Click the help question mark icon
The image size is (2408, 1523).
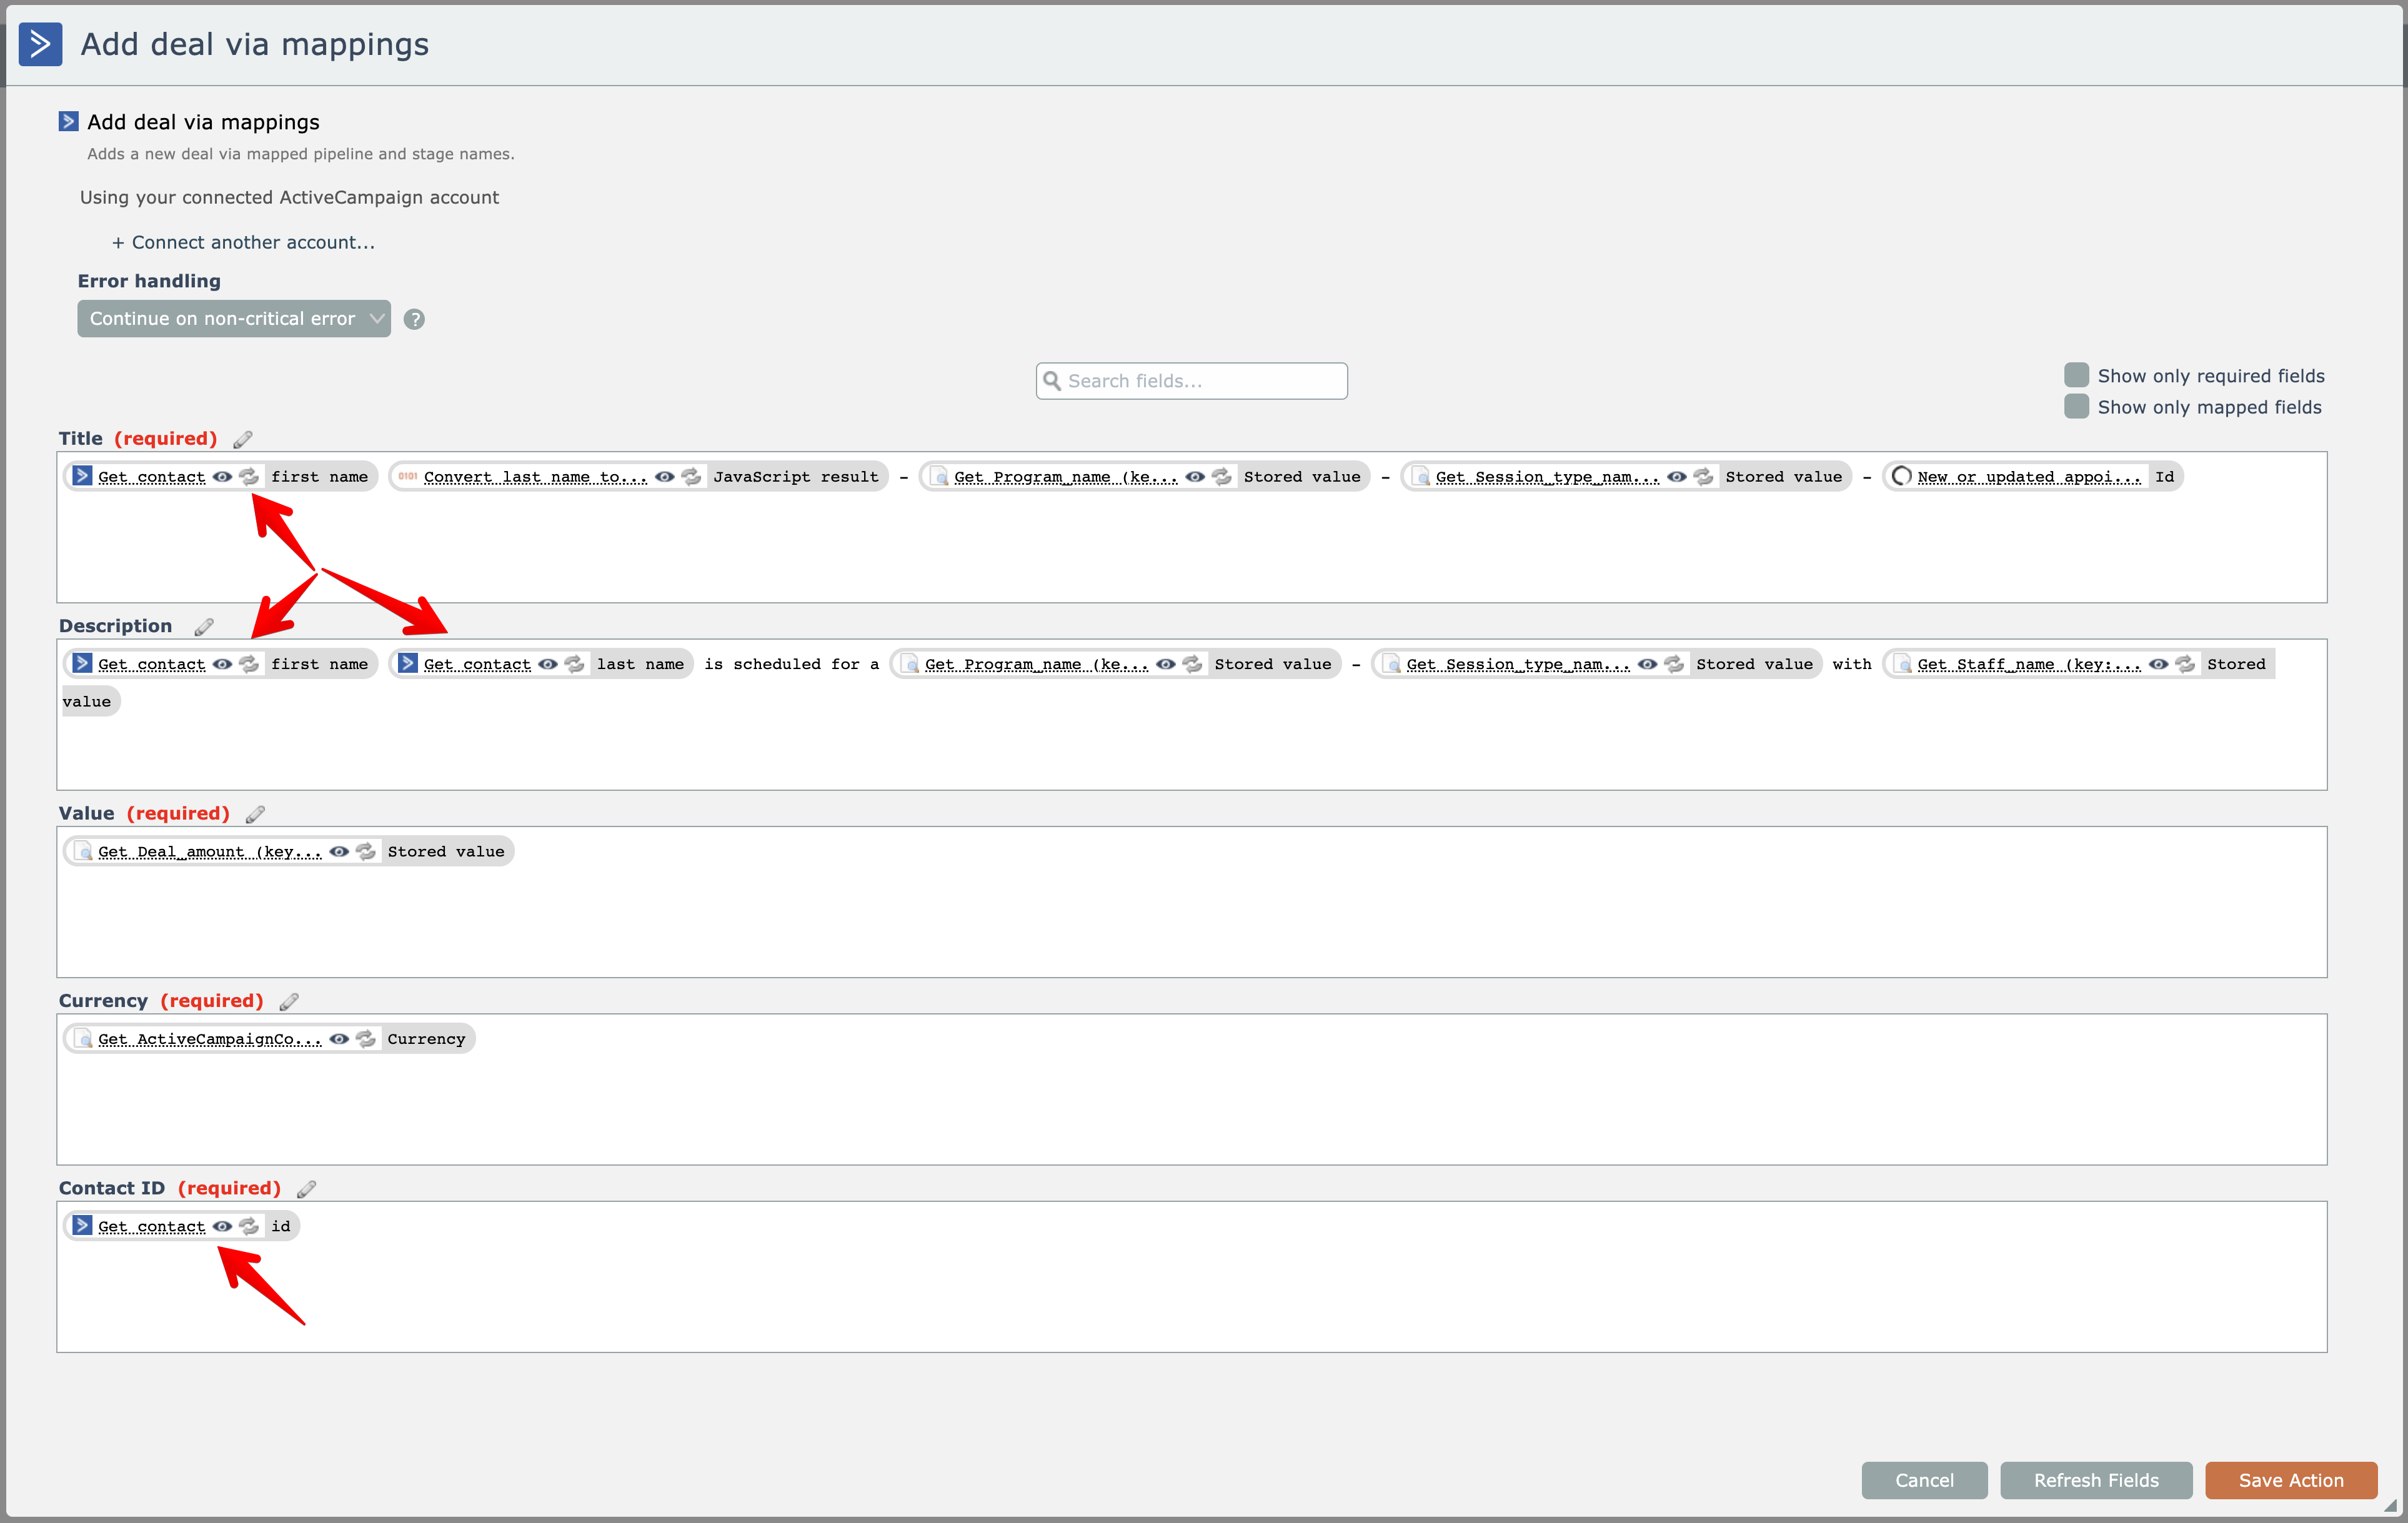click(414, 319)
